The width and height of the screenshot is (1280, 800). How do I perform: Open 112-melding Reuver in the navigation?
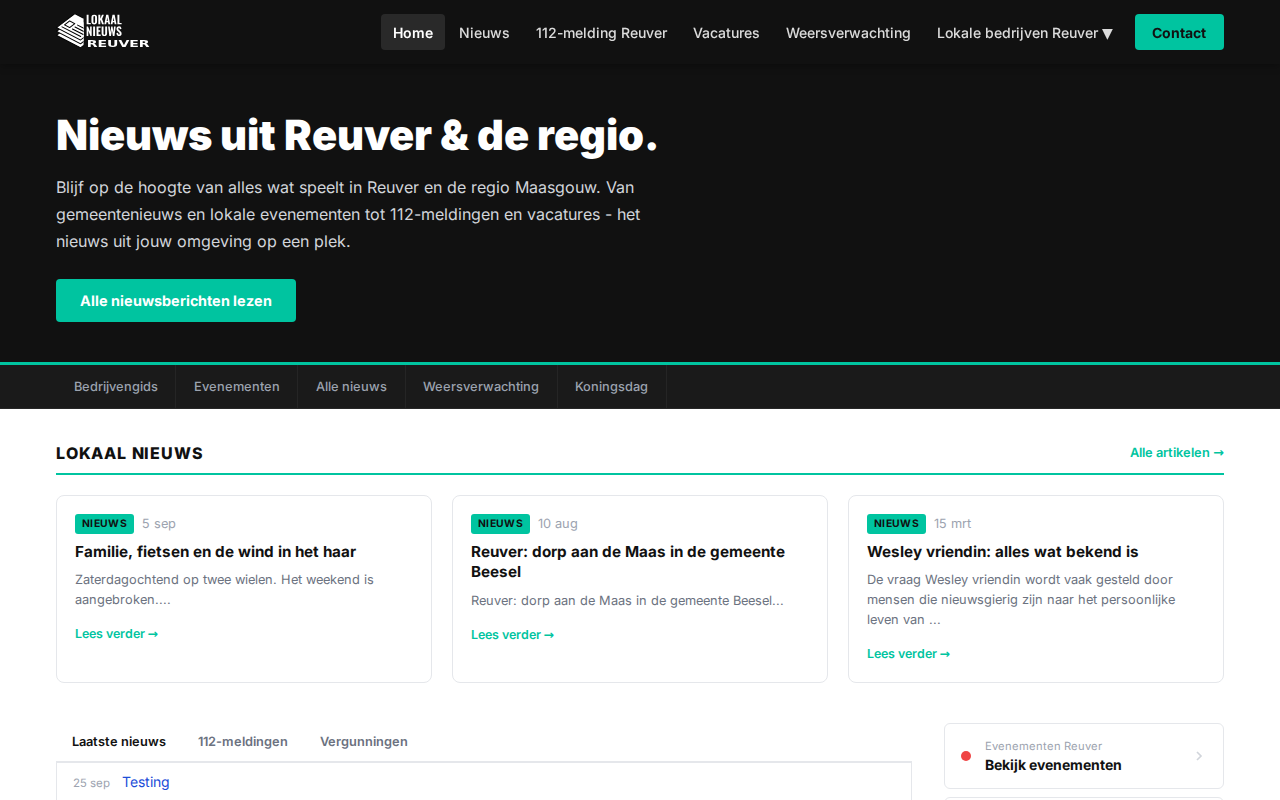pos(601,32)
